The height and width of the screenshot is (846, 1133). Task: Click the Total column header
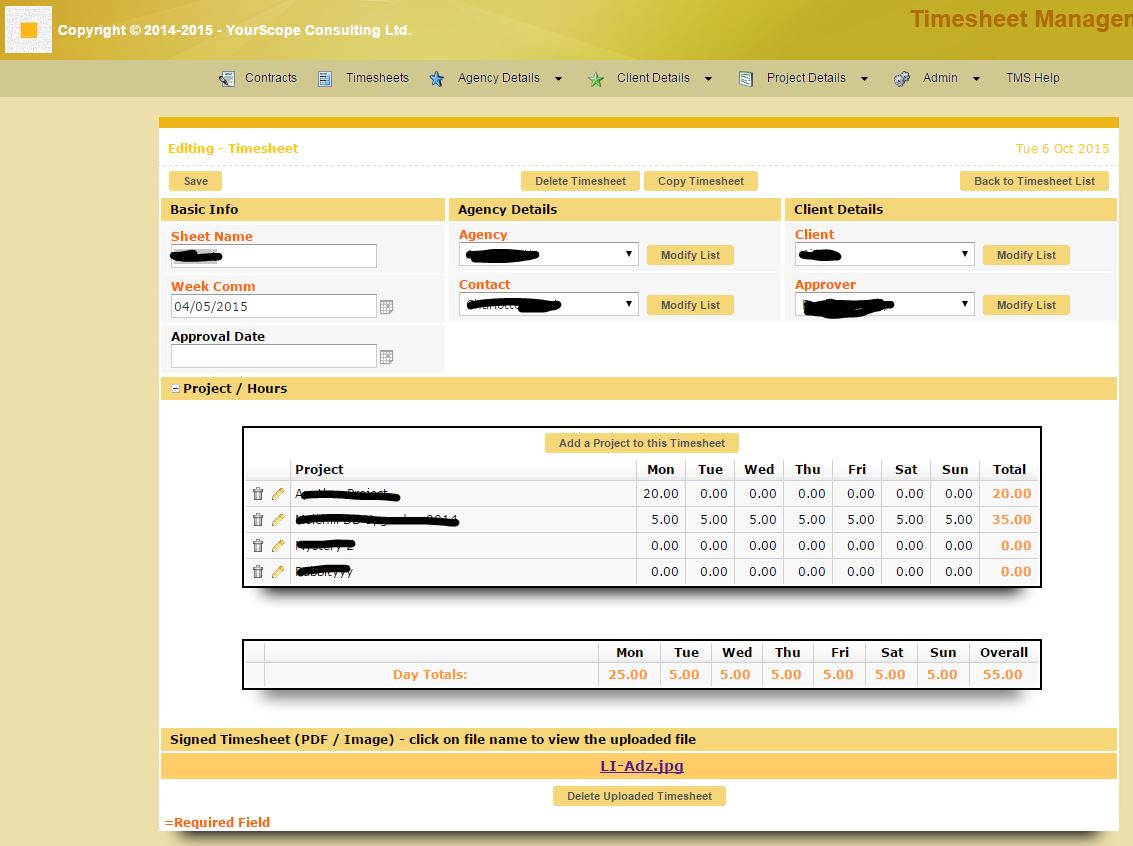click(1009, 470)
